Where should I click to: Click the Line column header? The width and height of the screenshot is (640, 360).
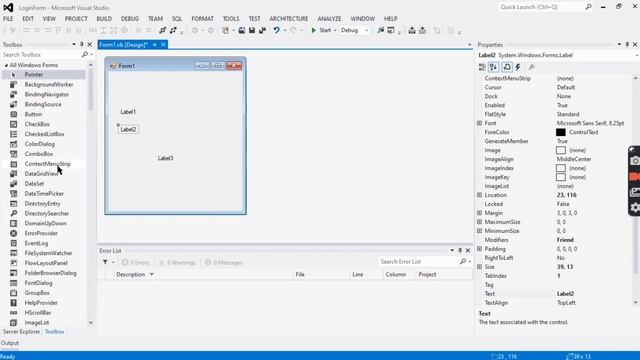click(x=366, y=274)
